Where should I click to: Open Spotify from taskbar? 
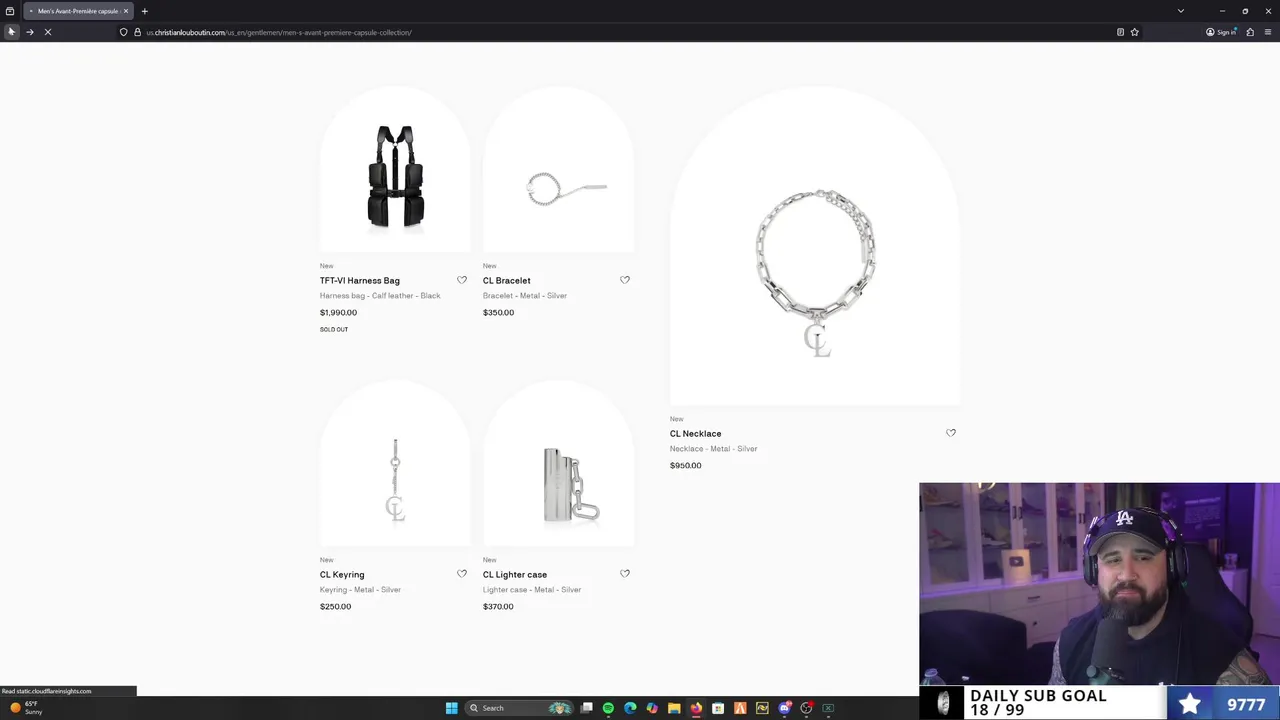(608, 708)
